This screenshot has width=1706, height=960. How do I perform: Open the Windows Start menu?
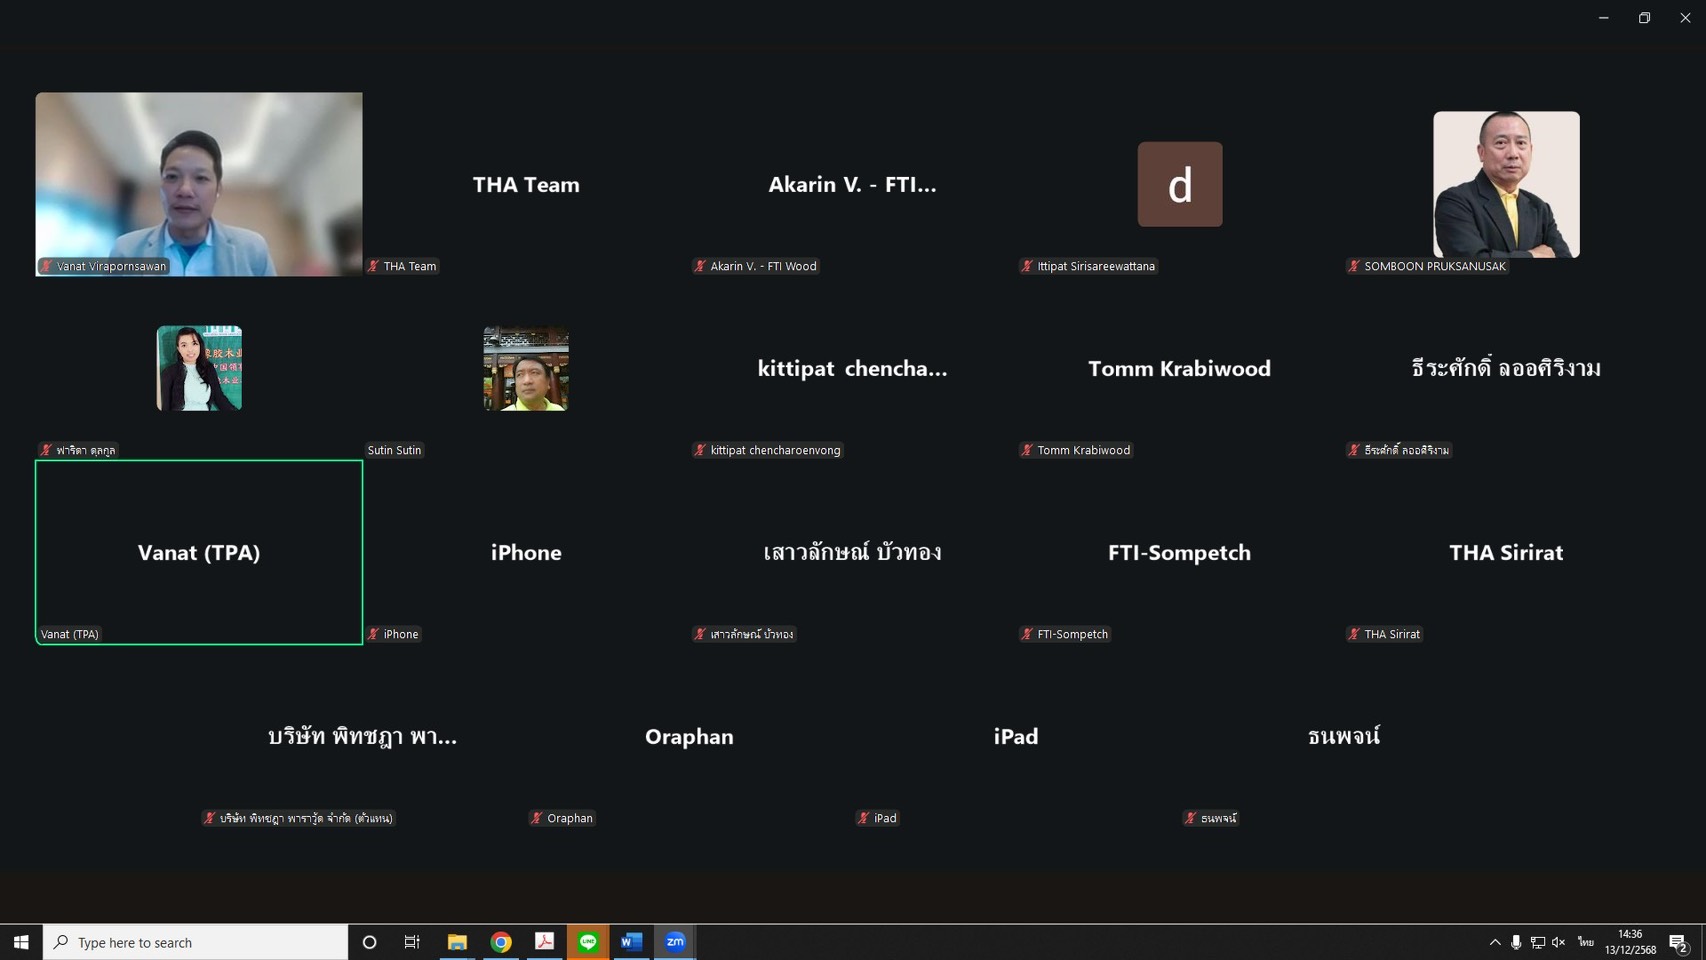click(21, 942)
